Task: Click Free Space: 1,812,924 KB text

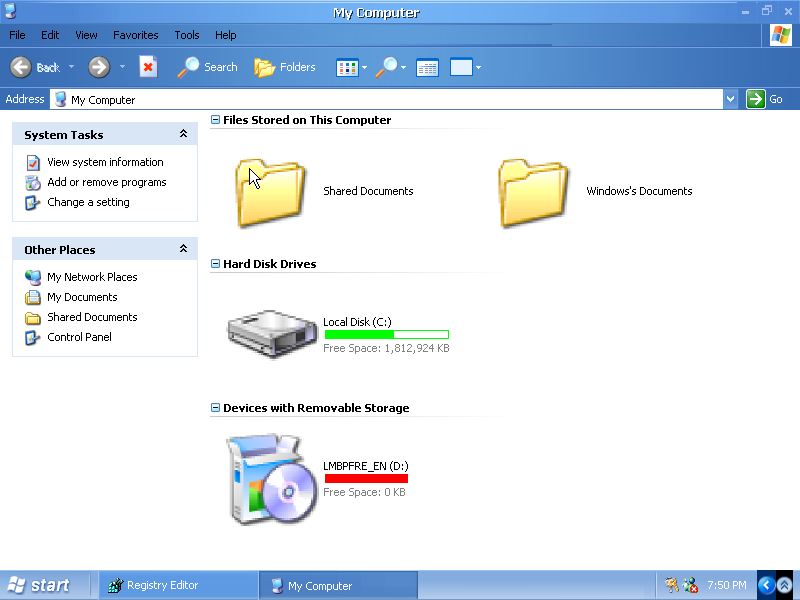Action: tap(386, 348)
